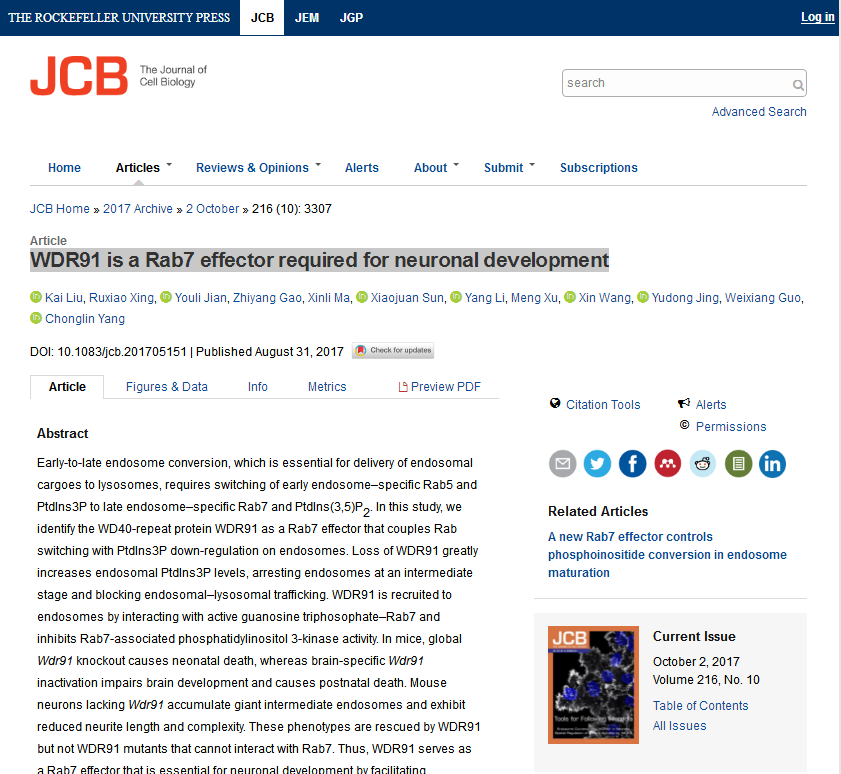Image resolution: width=841 pixels, height=774 pixels.
Task: Open the Metrics tab
Action: (x=327, y=387)
